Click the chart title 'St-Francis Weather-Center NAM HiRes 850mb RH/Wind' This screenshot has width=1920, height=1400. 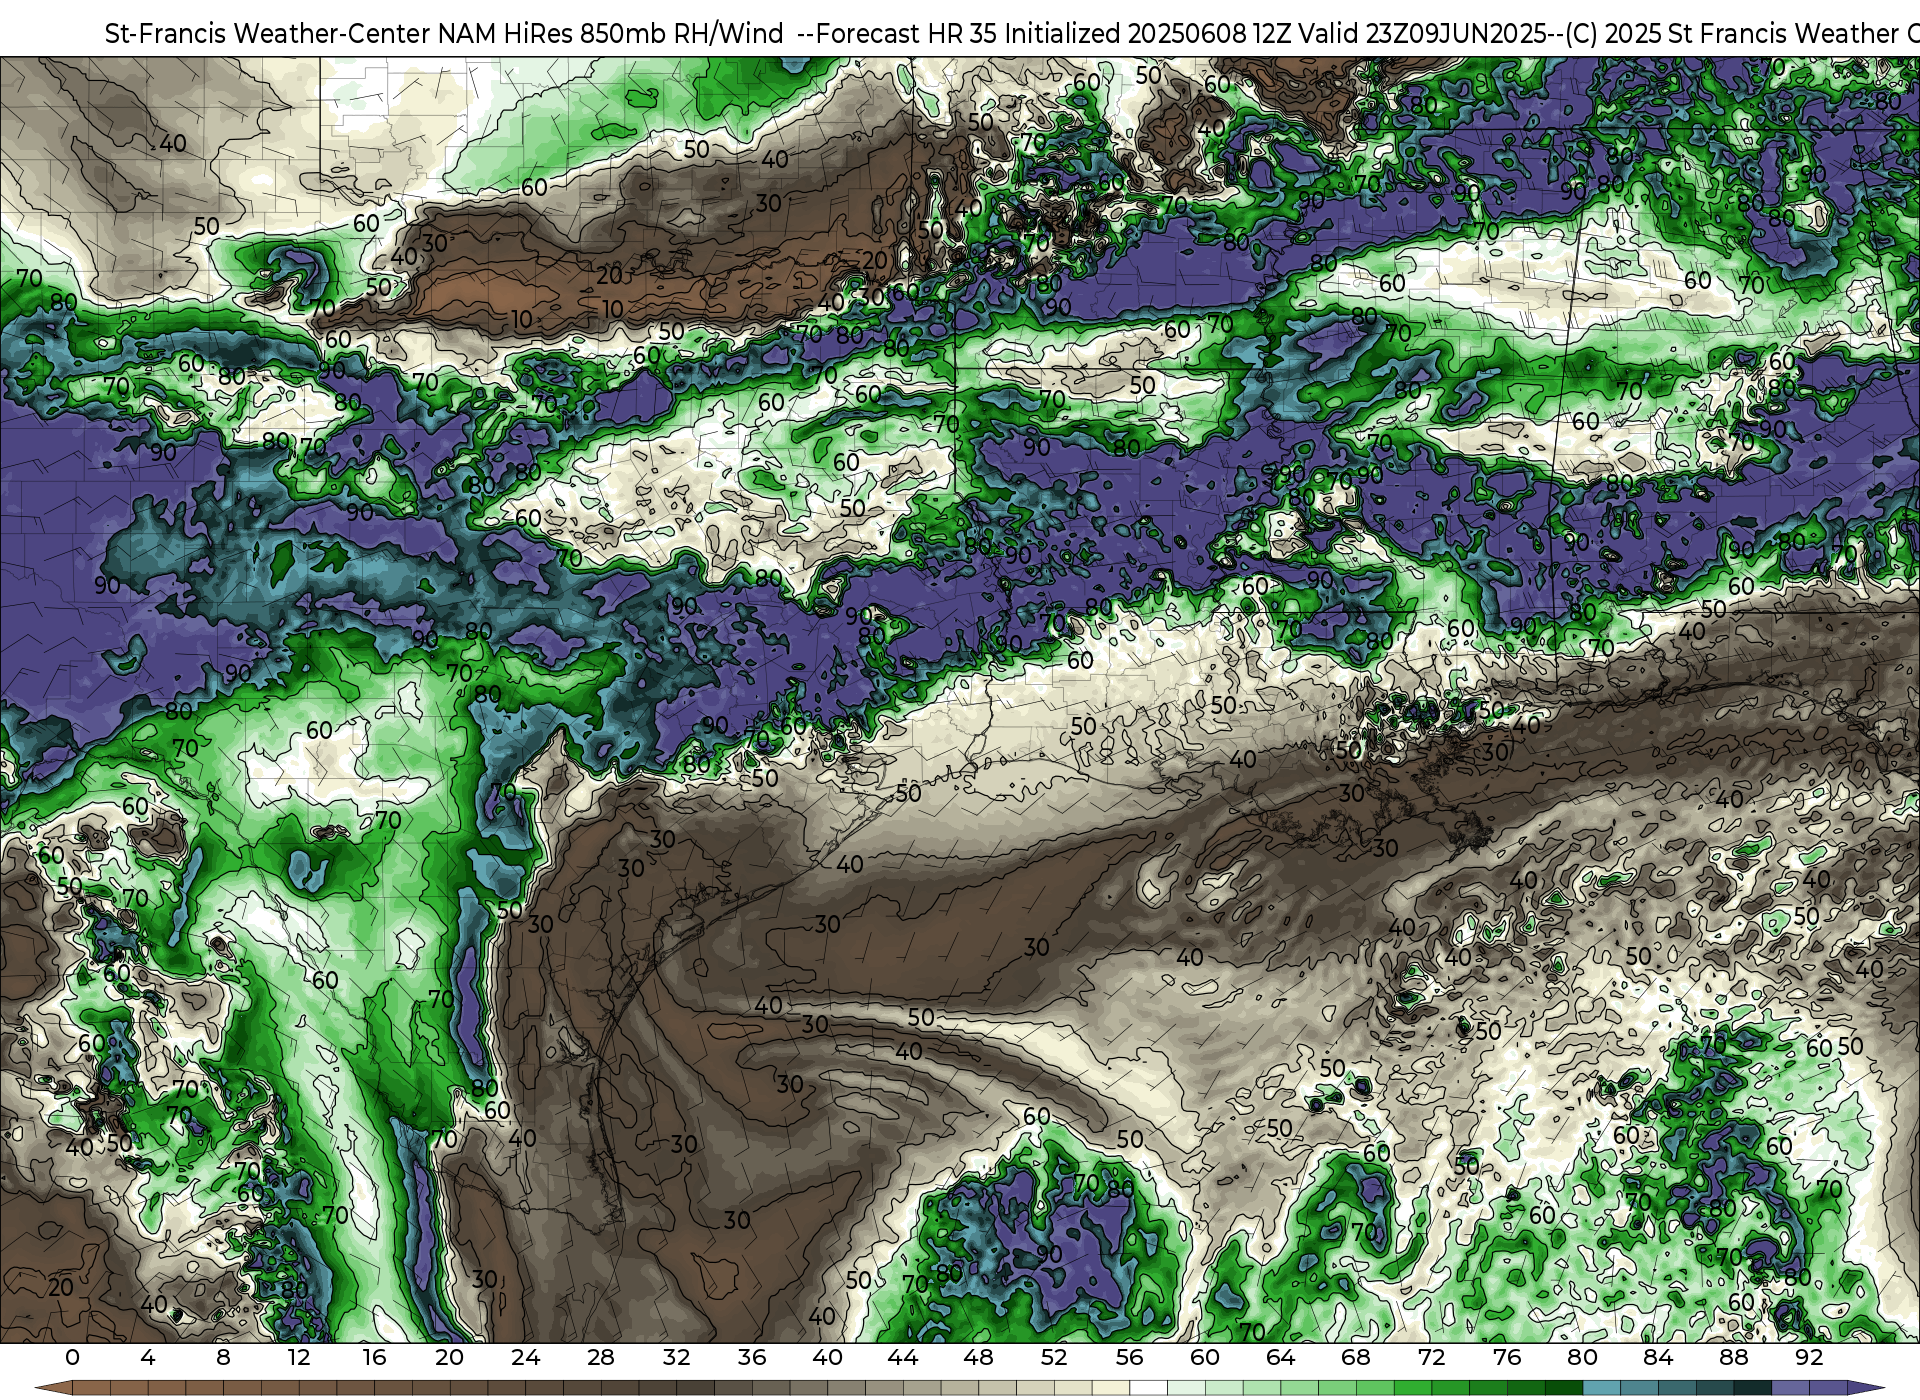(x=444, y=34)
